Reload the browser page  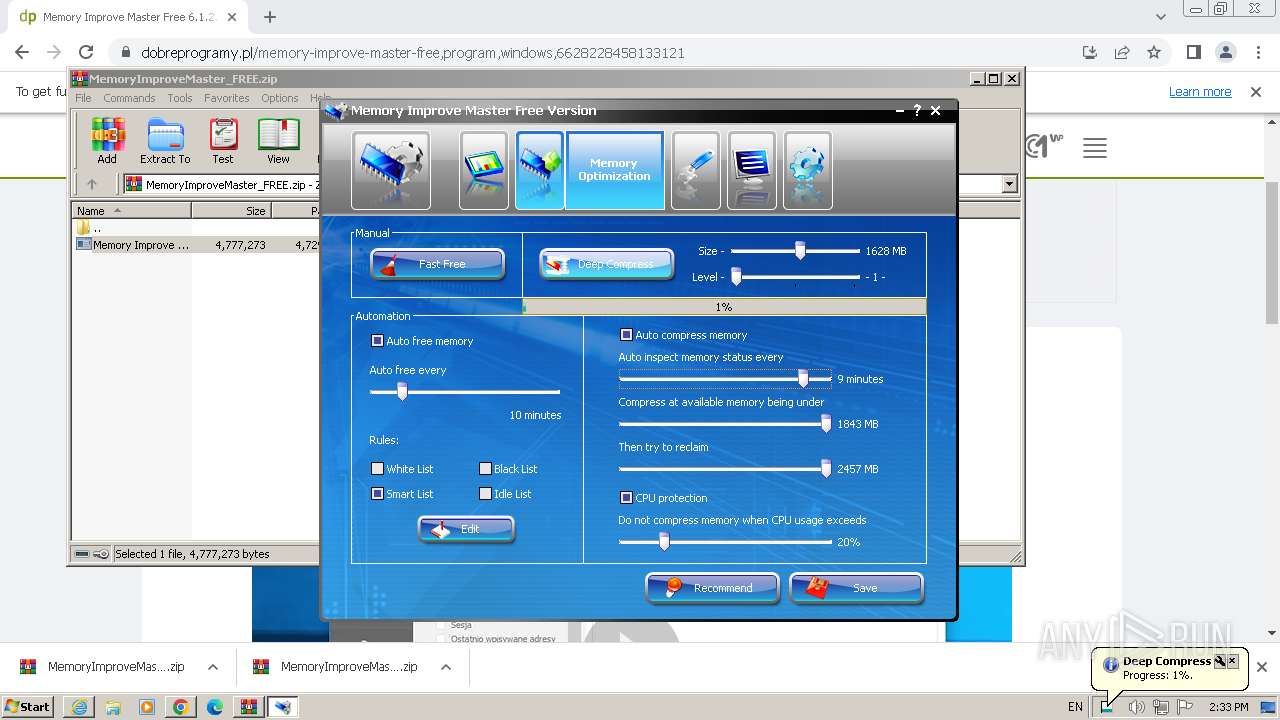point(86,53)
